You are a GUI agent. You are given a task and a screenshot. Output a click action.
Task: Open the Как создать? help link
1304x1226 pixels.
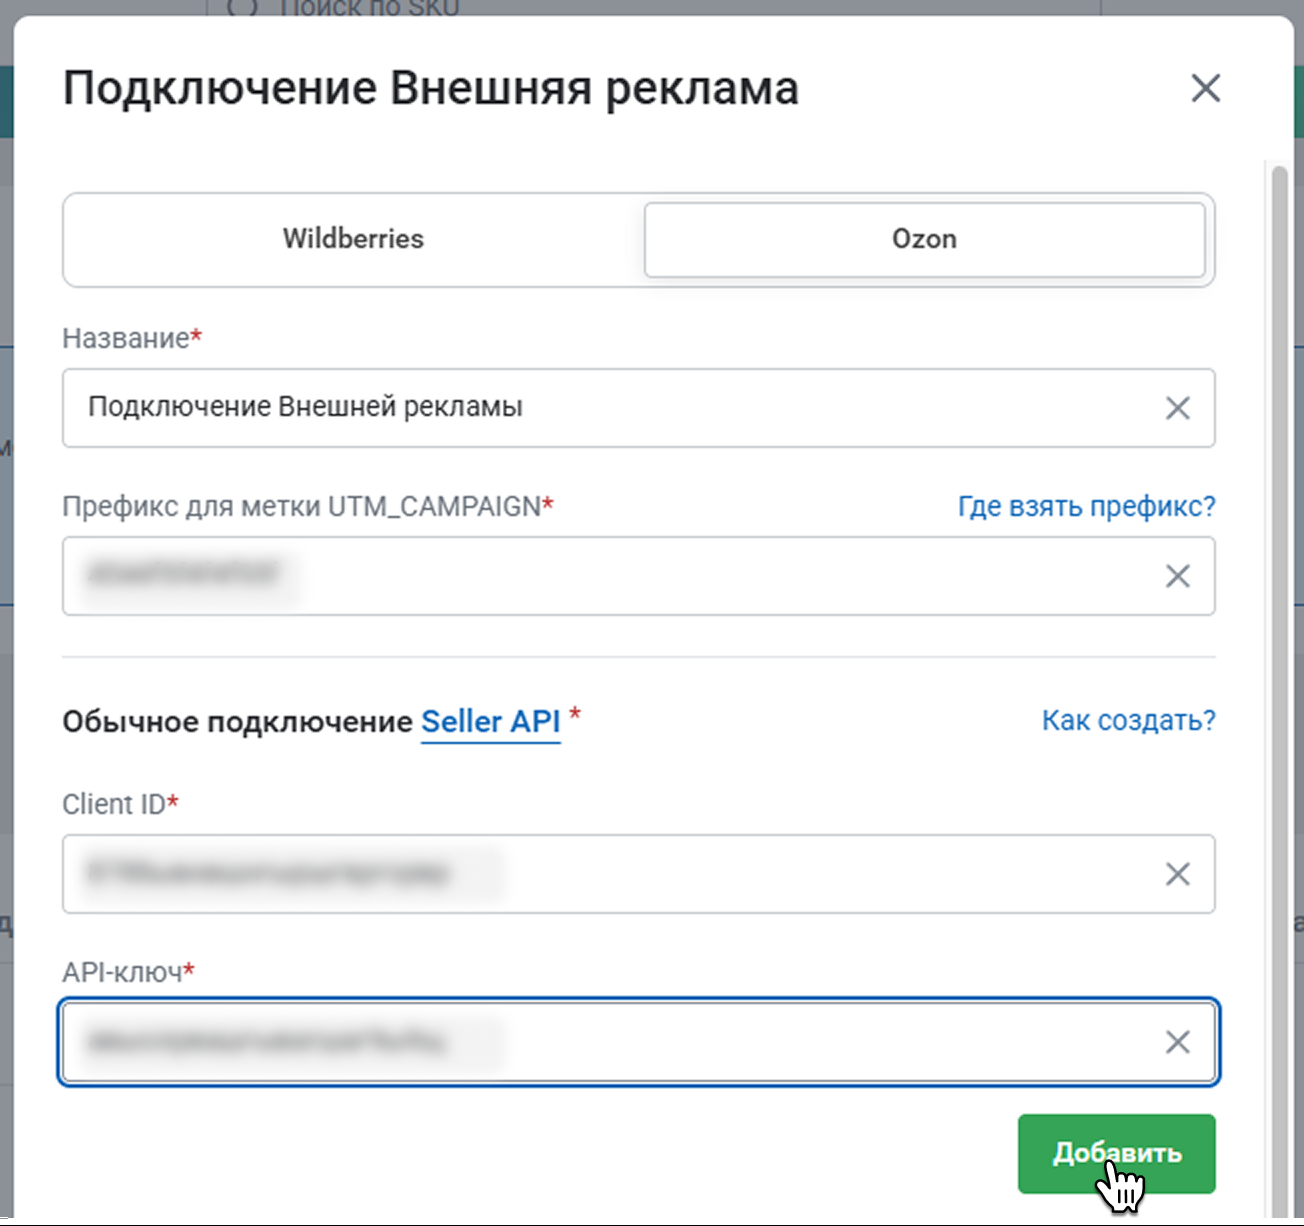tap(1128, 720)
